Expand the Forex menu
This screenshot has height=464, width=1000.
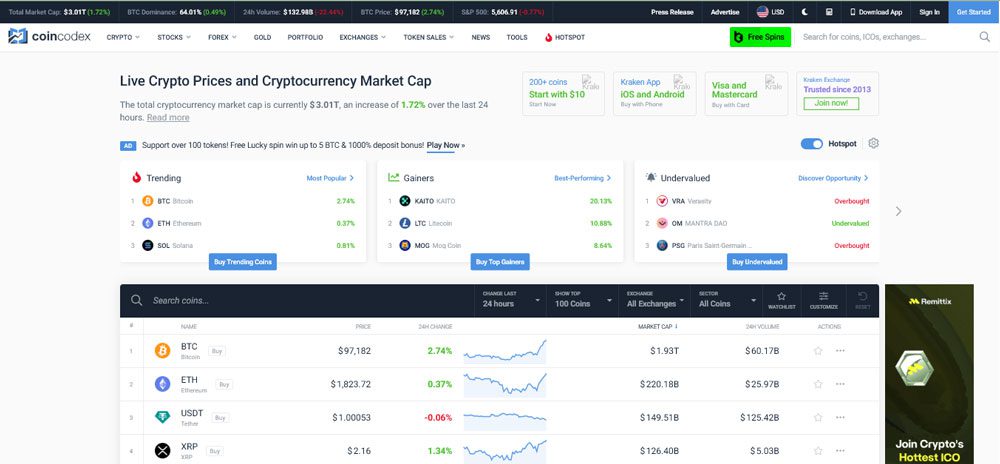tap(222, 37)
